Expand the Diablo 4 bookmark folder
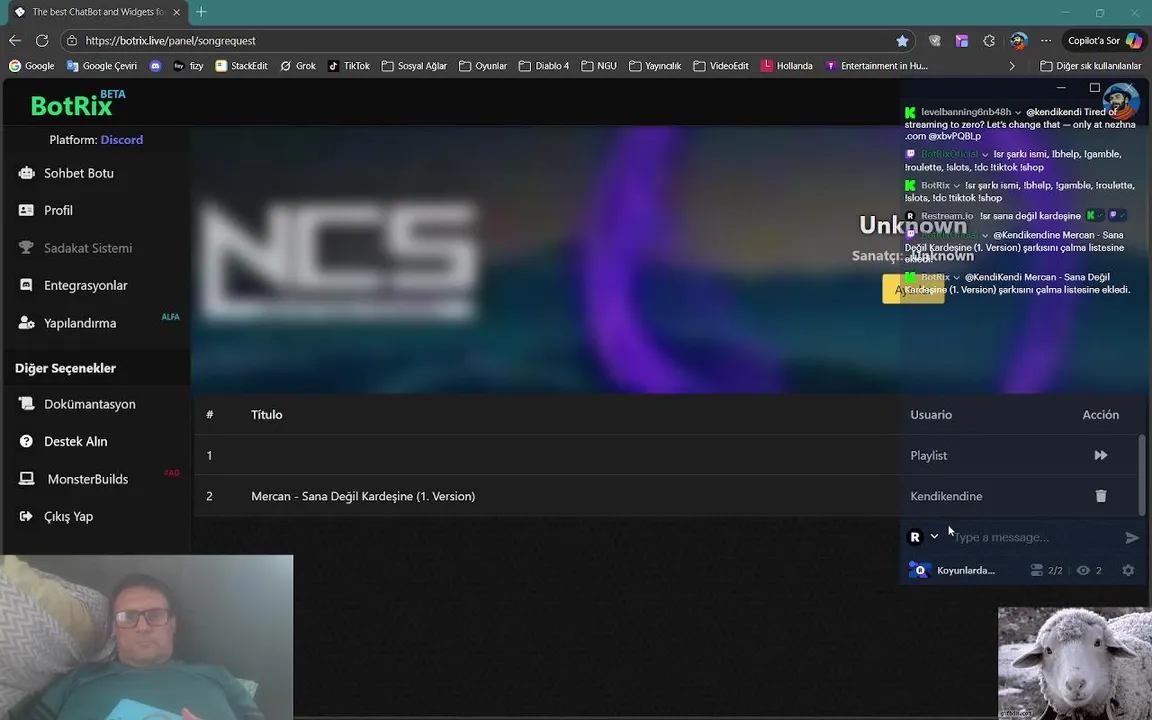 point(544,65)
